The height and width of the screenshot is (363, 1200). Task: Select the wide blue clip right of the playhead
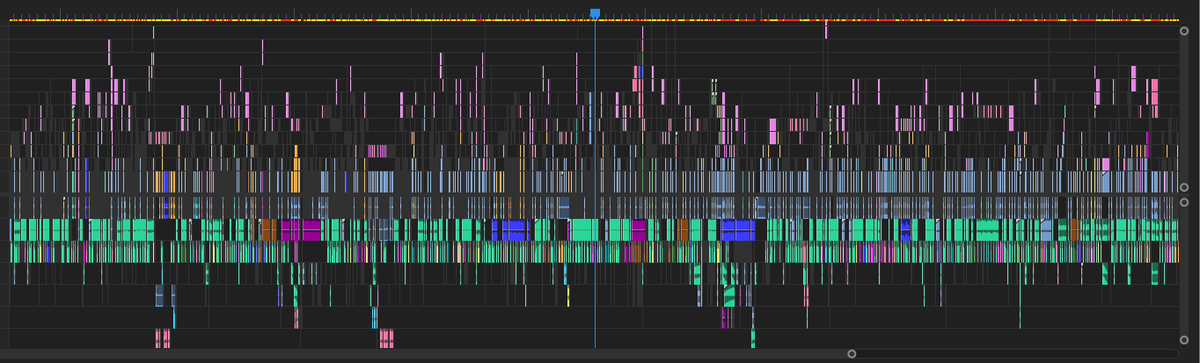pos(738,229)
